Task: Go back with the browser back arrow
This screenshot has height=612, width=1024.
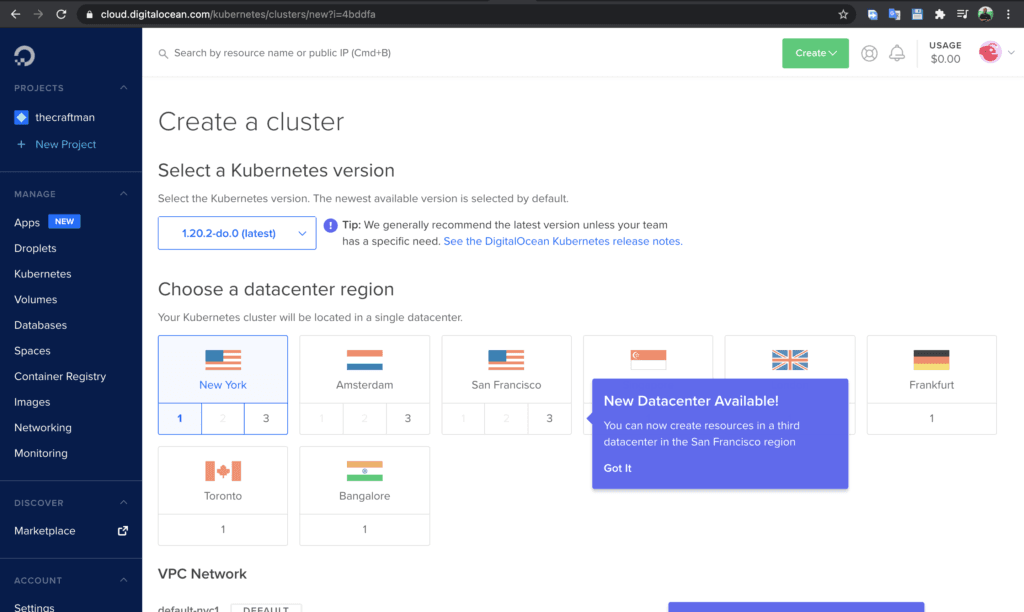Action: click(15, 14)
